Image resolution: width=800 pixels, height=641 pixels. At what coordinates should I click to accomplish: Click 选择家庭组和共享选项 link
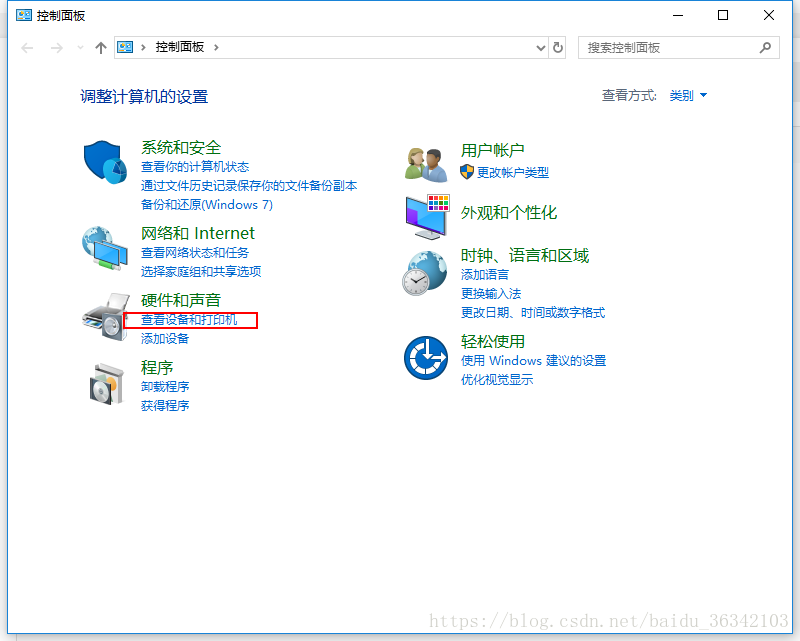(x=201, y=272)
